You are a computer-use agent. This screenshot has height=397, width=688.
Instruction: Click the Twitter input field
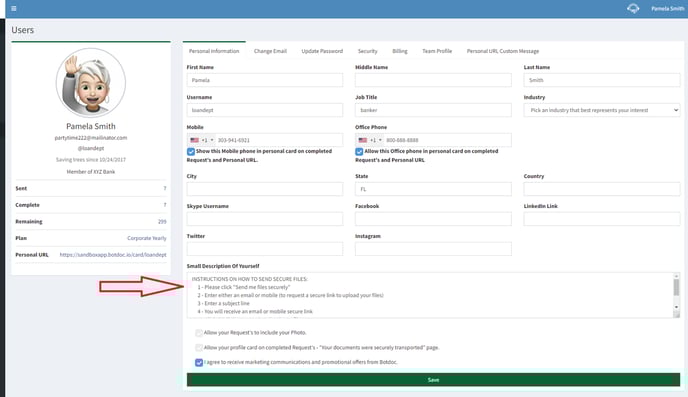tap(265, 249)
